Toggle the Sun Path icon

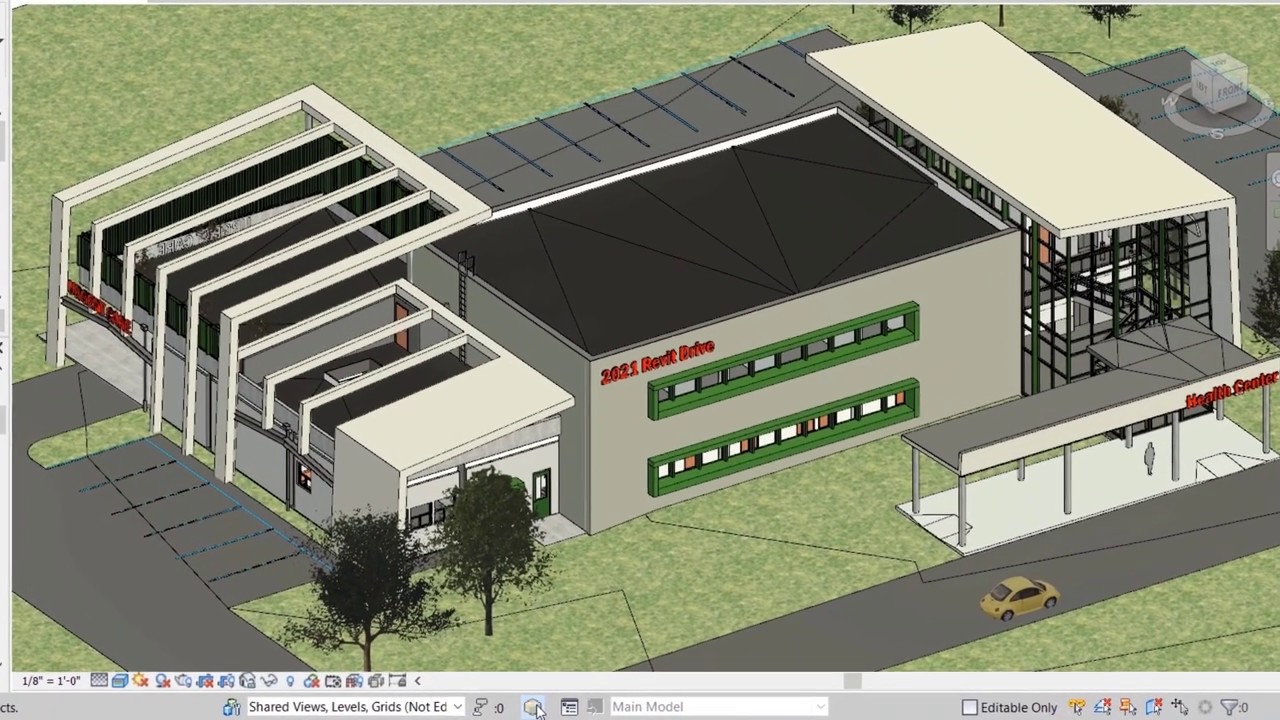[x=140, y=681]
